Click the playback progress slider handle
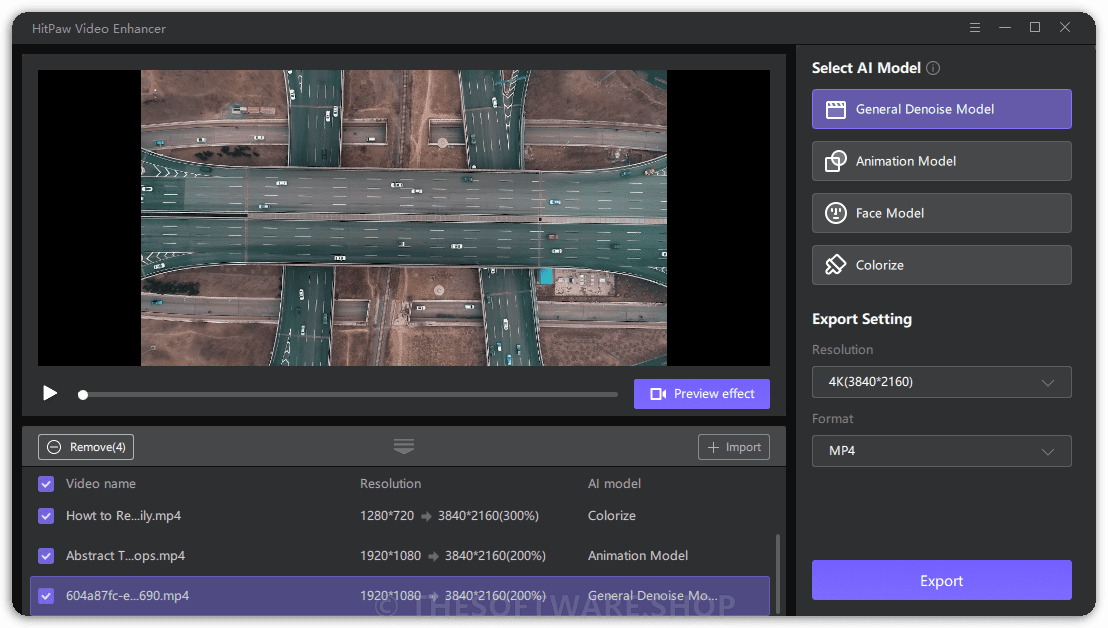 coord(83,395)
